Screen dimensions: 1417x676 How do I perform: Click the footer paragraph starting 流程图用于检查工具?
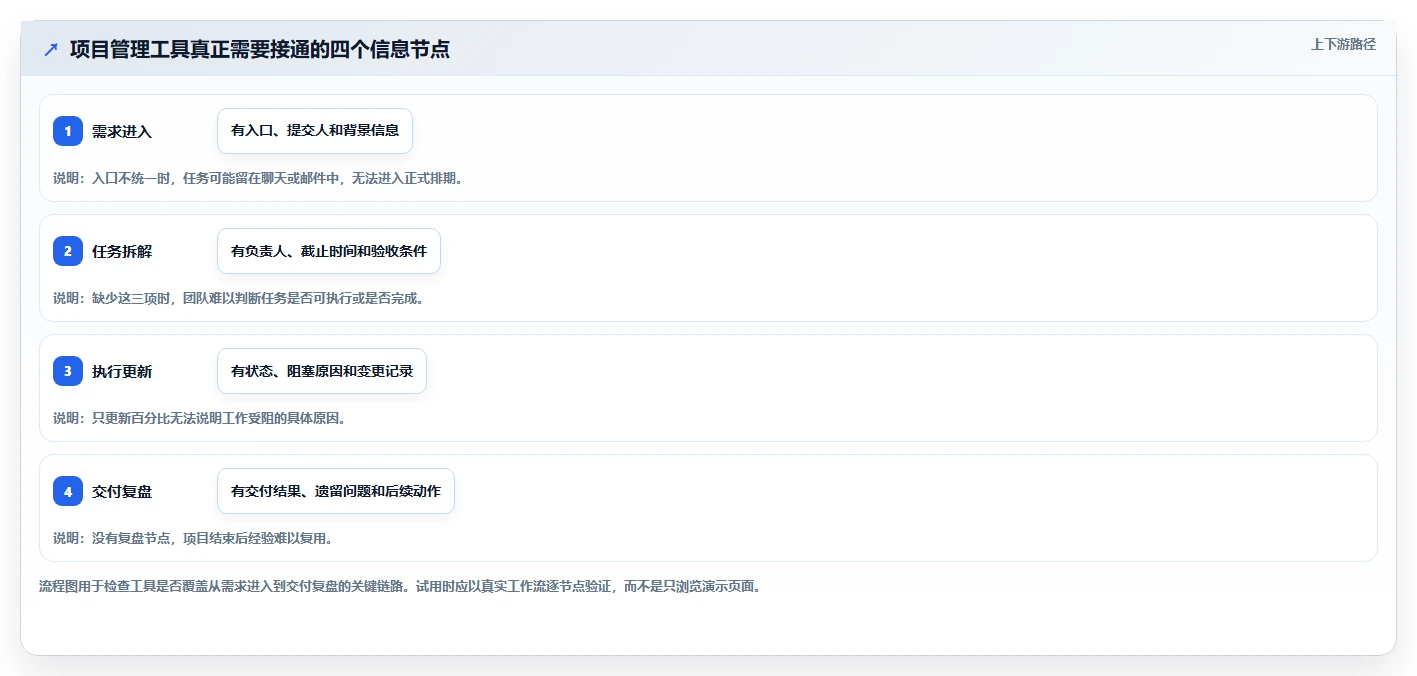(x=400, y=586)
